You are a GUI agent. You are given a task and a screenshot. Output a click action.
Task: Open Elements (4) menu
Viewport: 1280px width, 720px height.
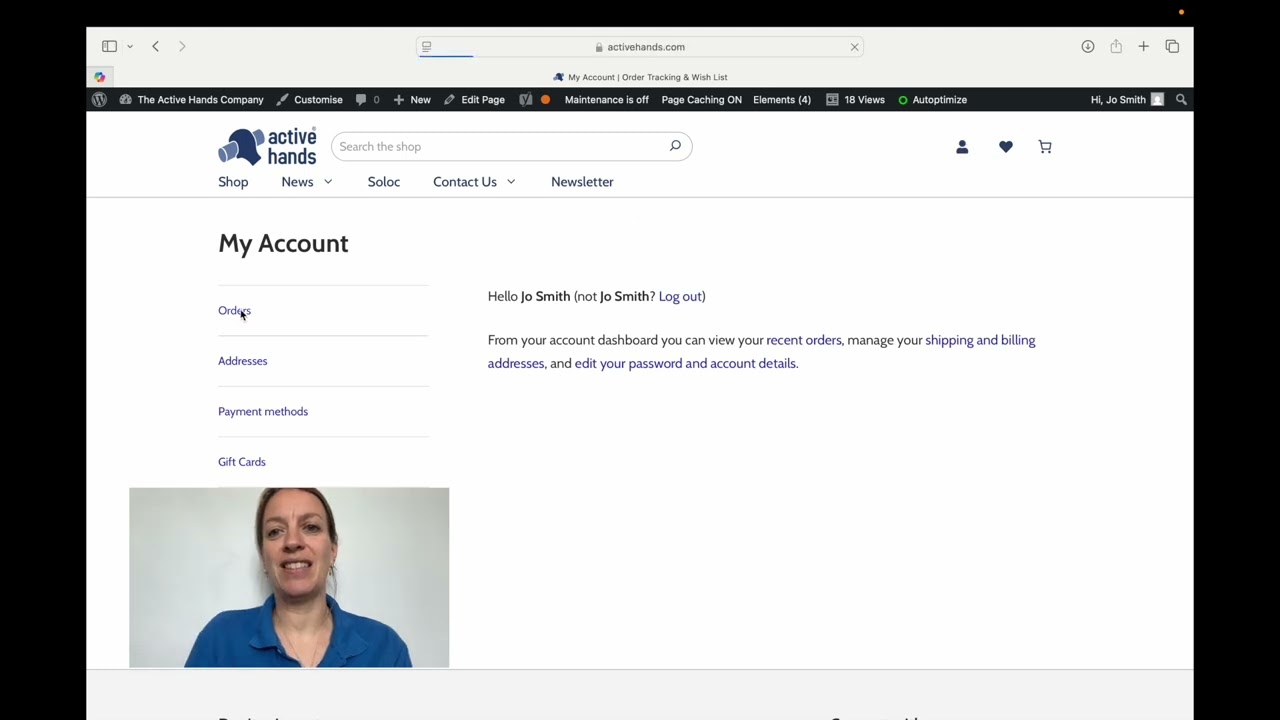point(782,100)
